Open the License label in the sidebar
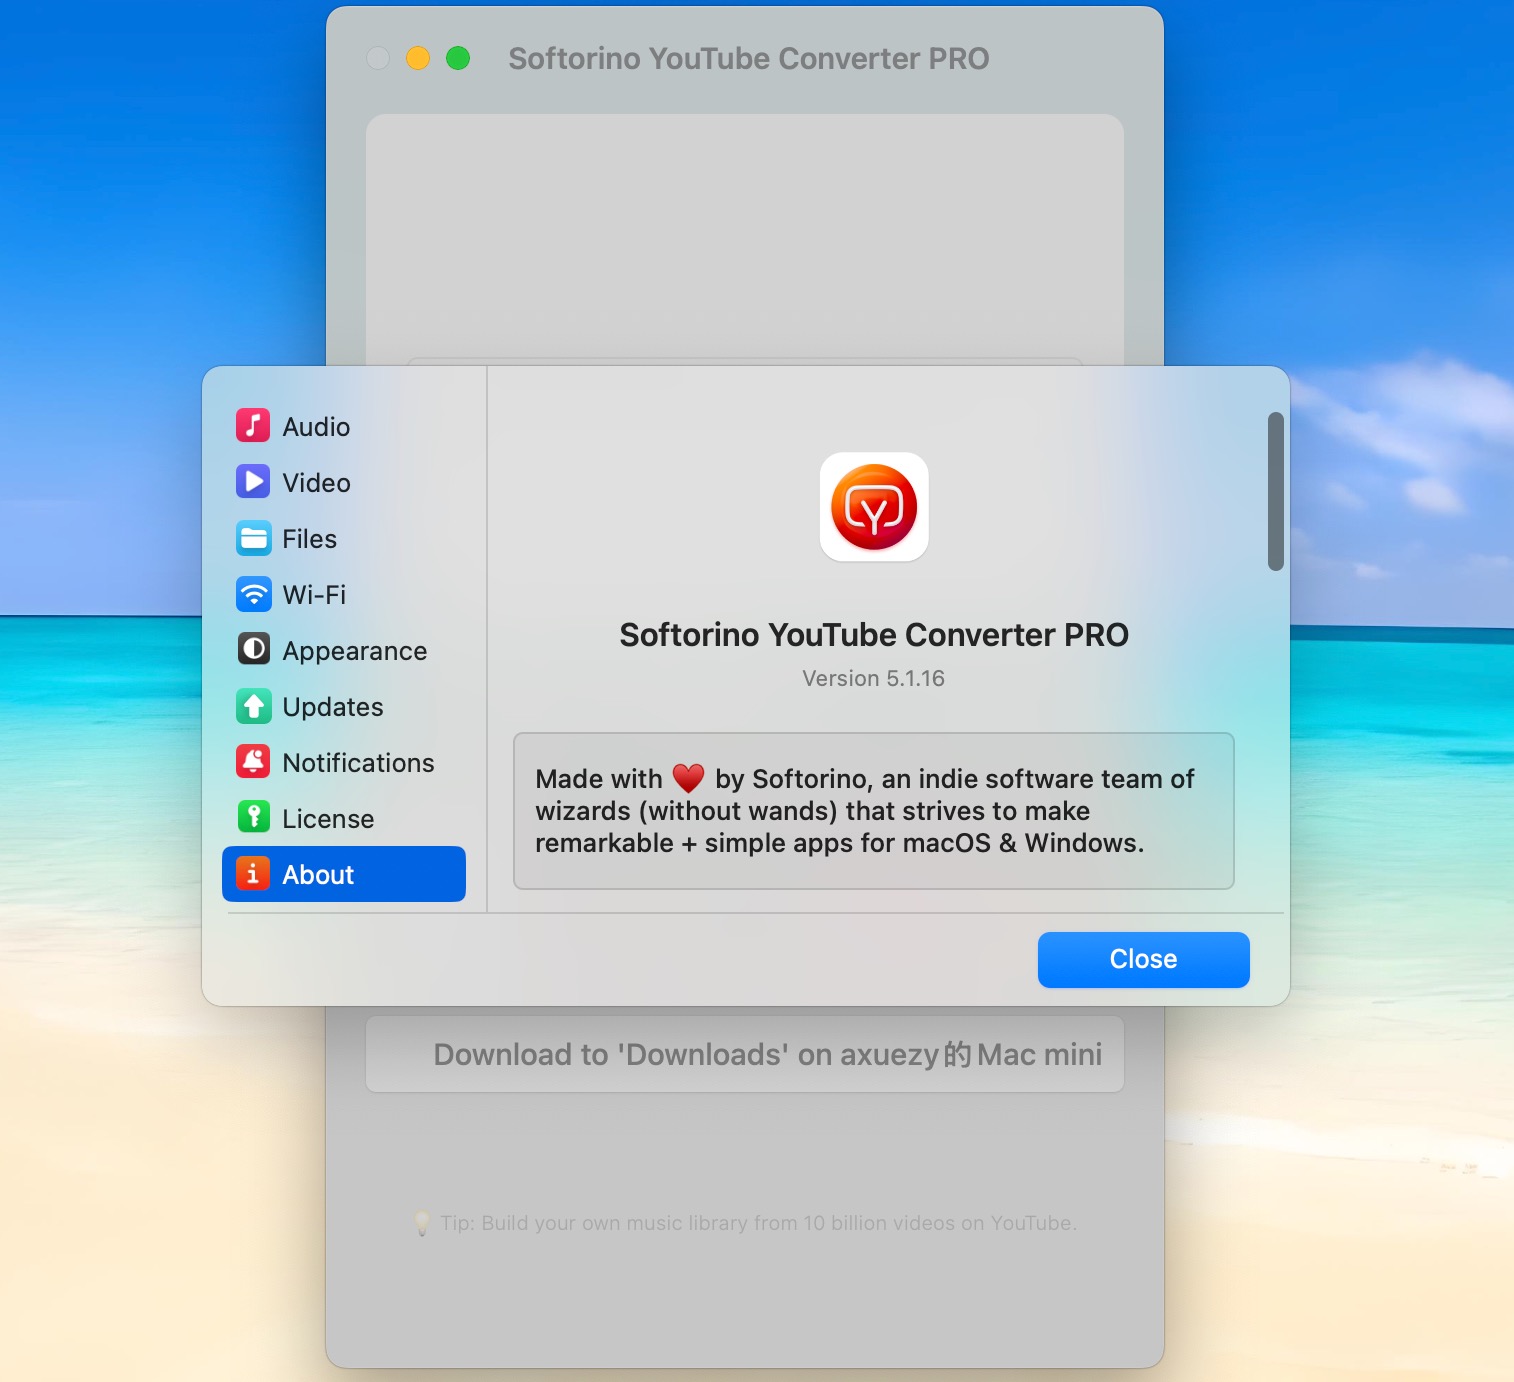This screenshot has width=1514, height=1382. 328,819
